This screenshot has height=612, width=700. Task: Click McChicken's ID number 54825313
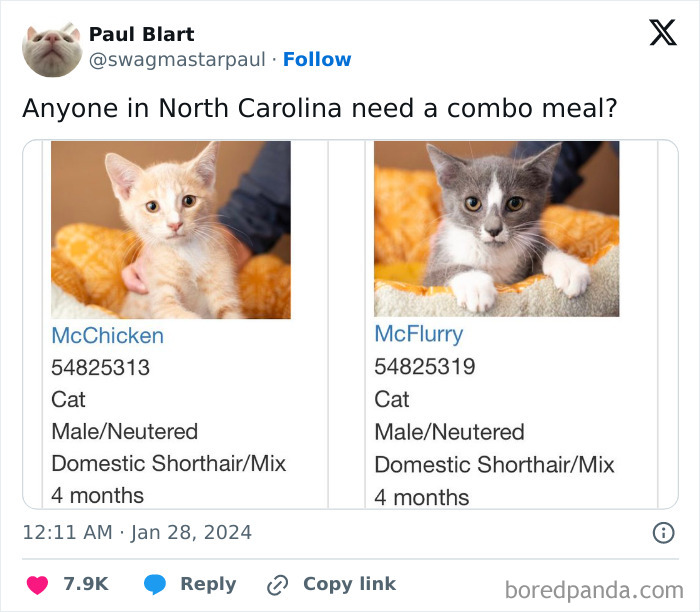click(100, 368)
